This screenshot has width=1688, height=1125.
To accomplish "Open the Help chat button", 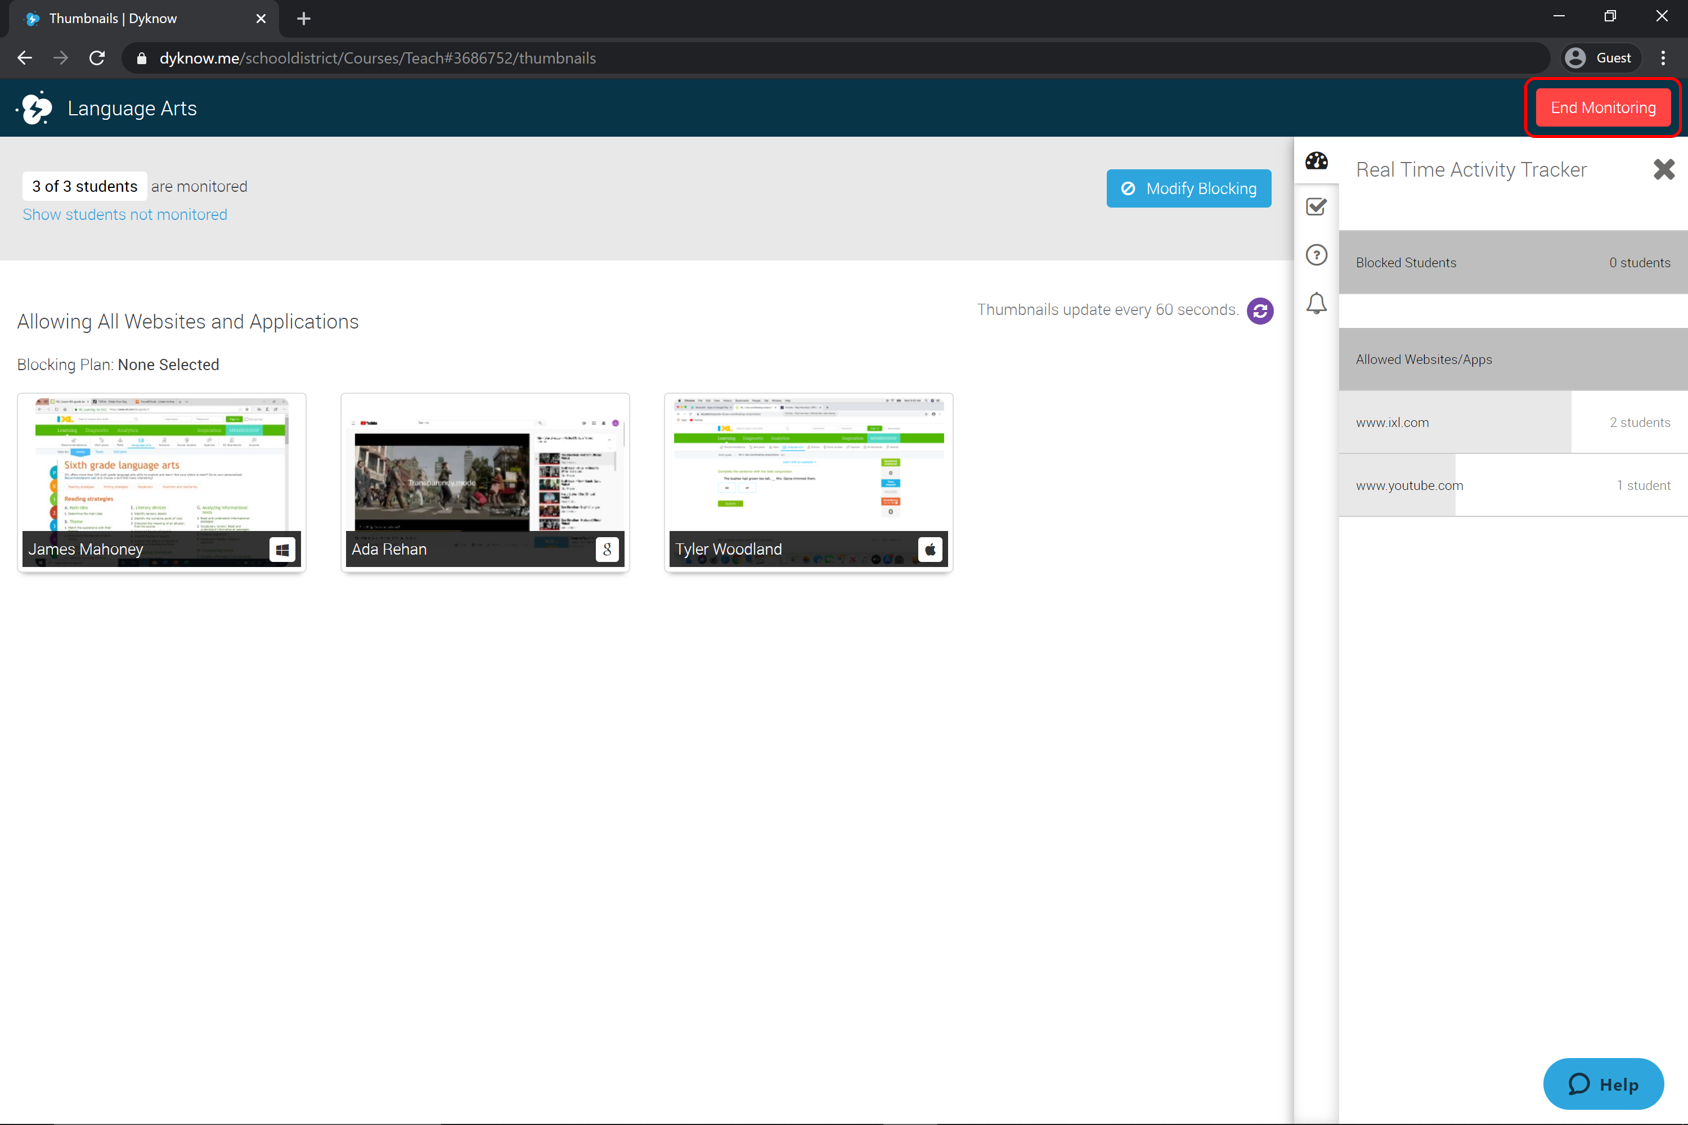I will click(1603, 1084).
